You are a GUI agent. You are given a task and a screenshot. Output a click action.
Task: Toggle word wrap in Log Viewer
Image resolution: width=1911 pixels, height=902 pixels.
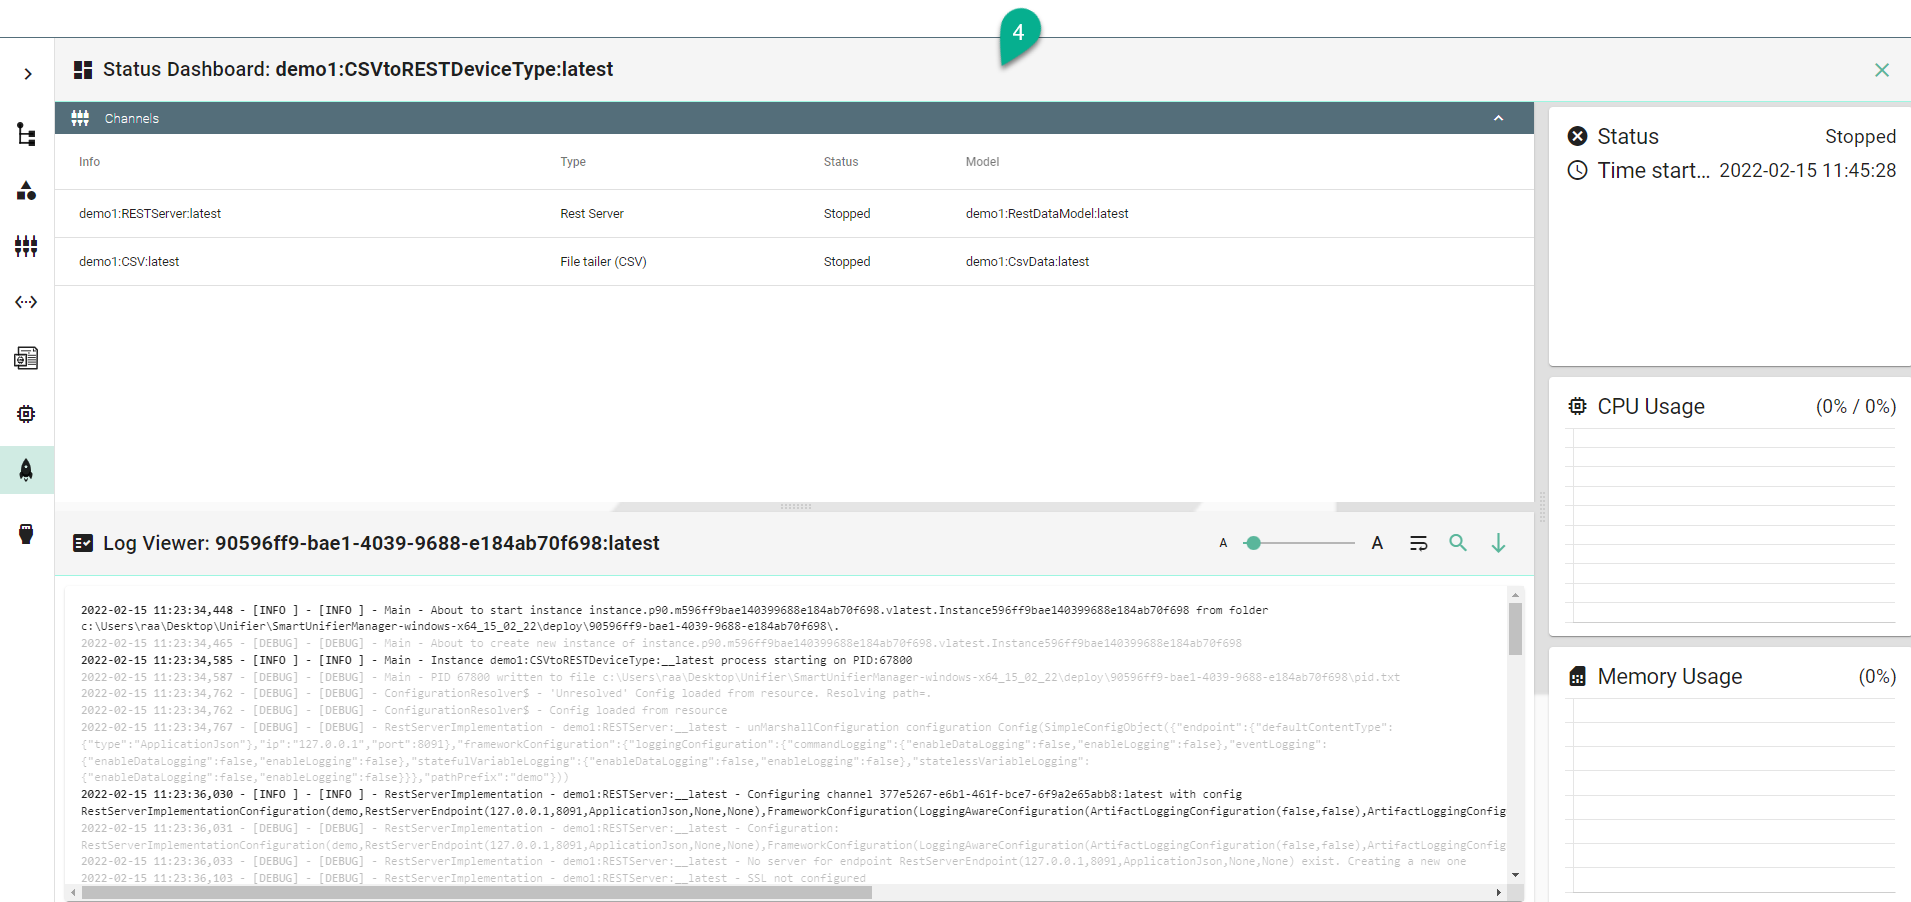[x=1418, y=543]
